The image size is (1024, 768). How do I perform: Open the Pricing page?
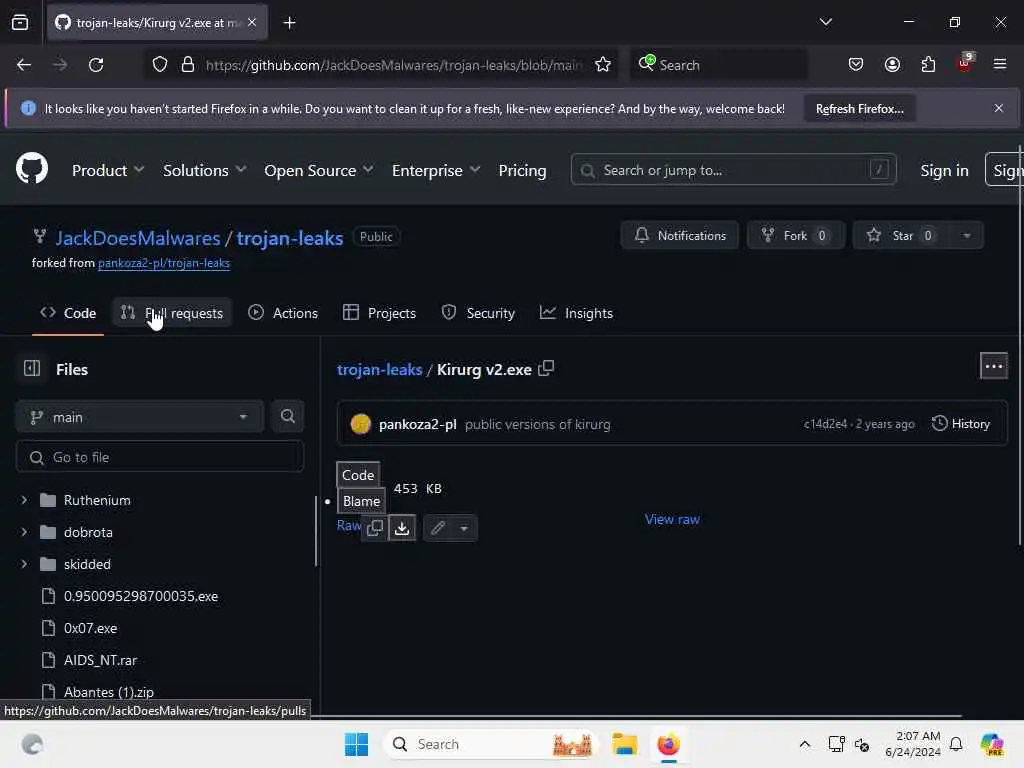[522, 170]
